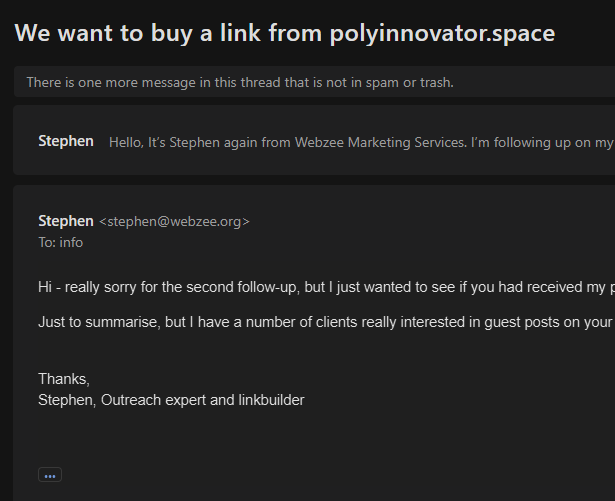Viewport: 615px width, 501px height.
Task: Click the 'Thanks,' sign-off line
Action: [x=64, y=379]
